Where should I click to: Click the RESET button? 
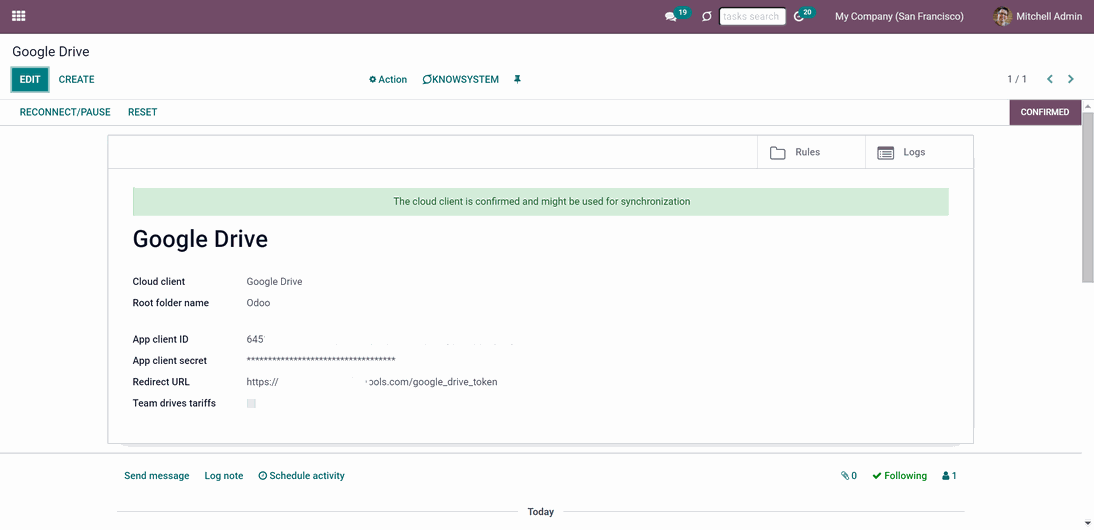[x=142, y=112]
